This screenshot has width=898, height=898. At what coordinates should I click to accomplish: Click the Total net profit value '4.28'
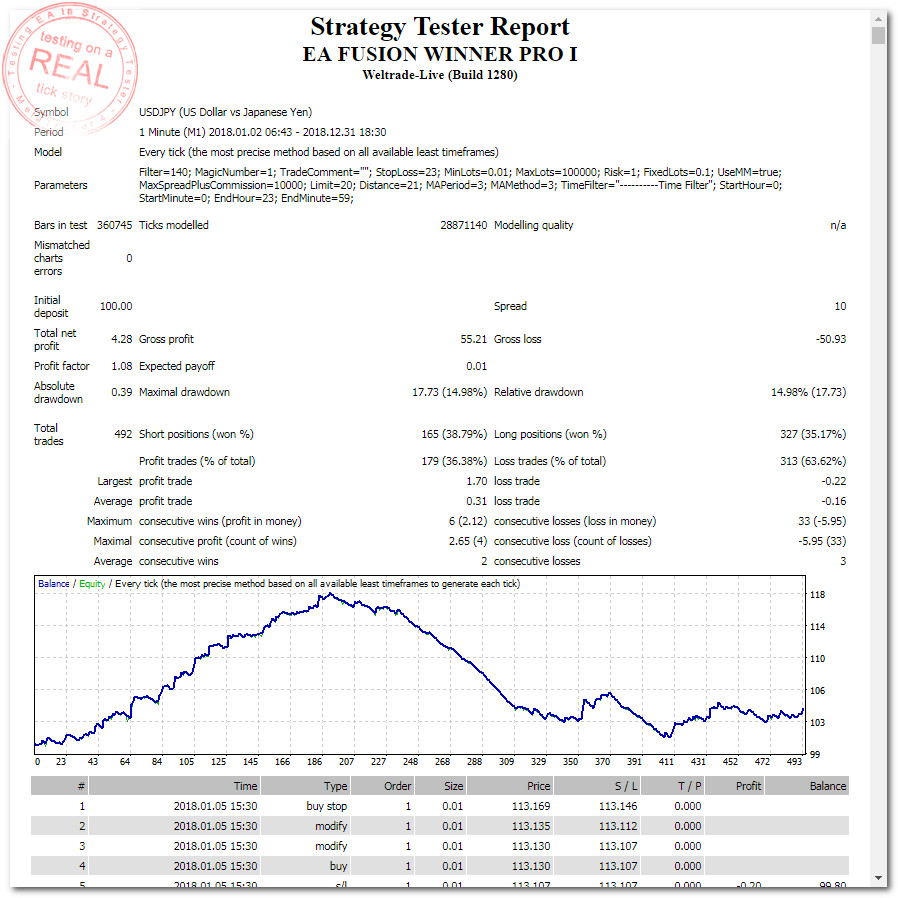(x=121, y=339)
